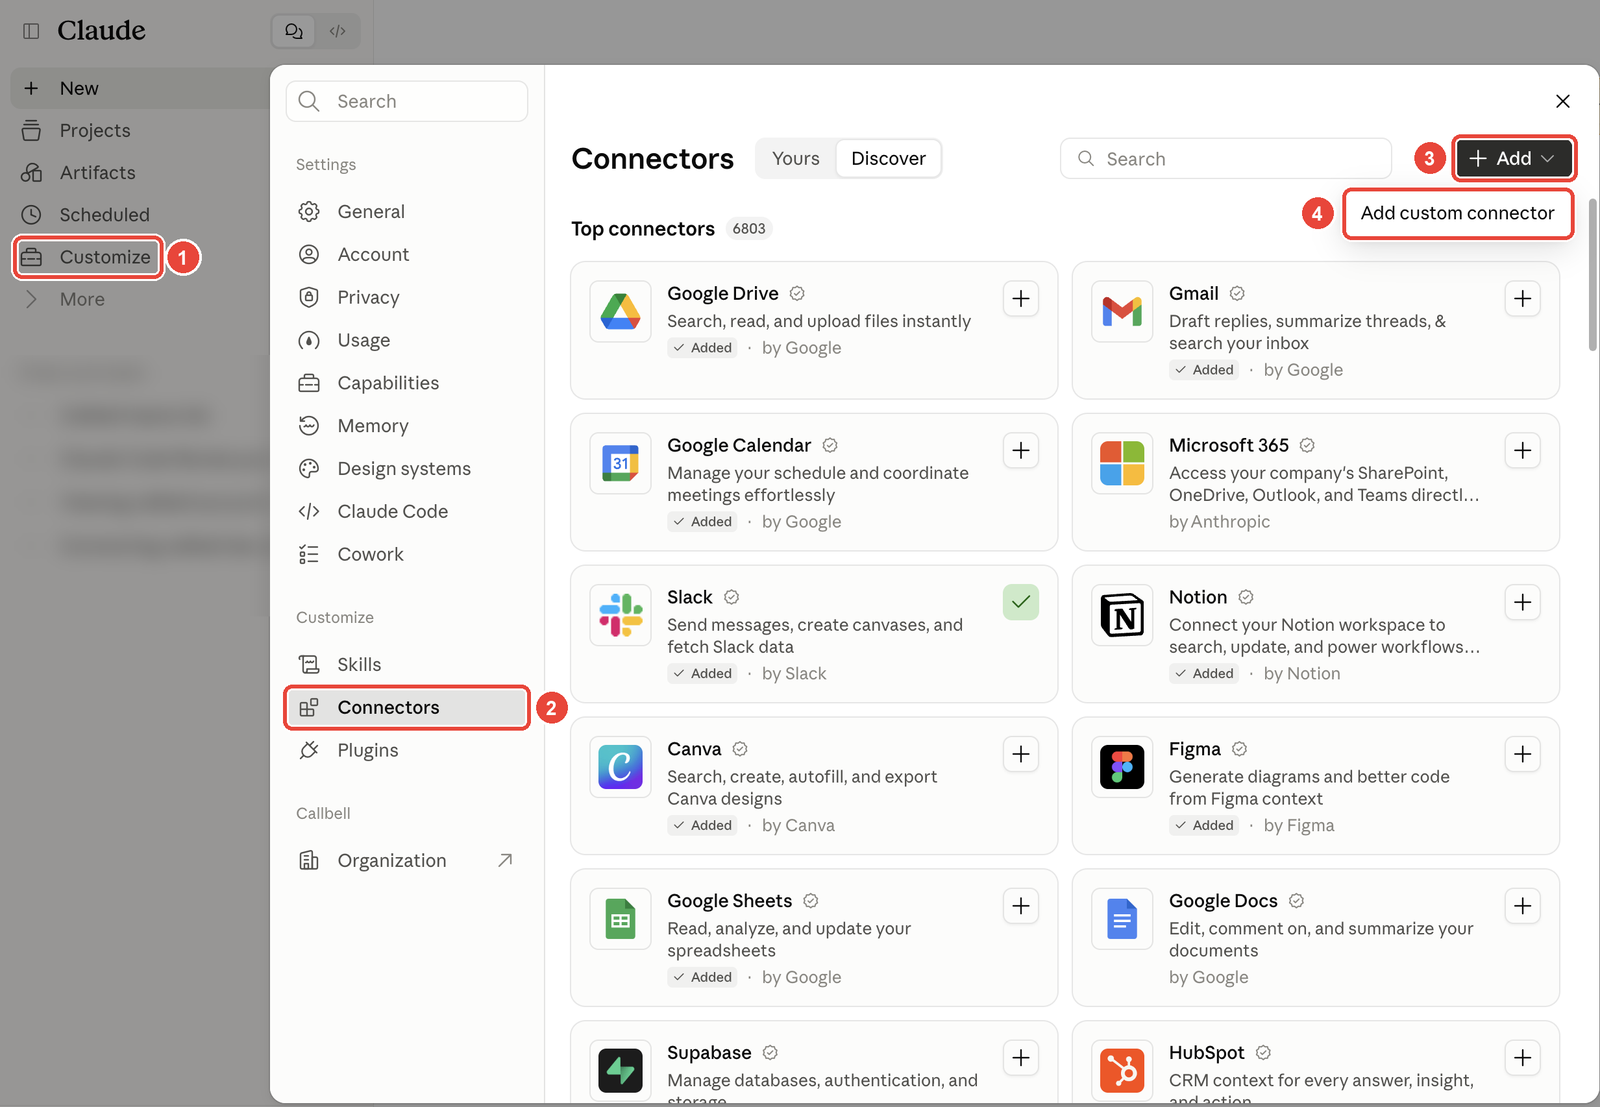Switch to code mode icon in header
This screenshot has height=1107, width=1600.
[338, 31]
